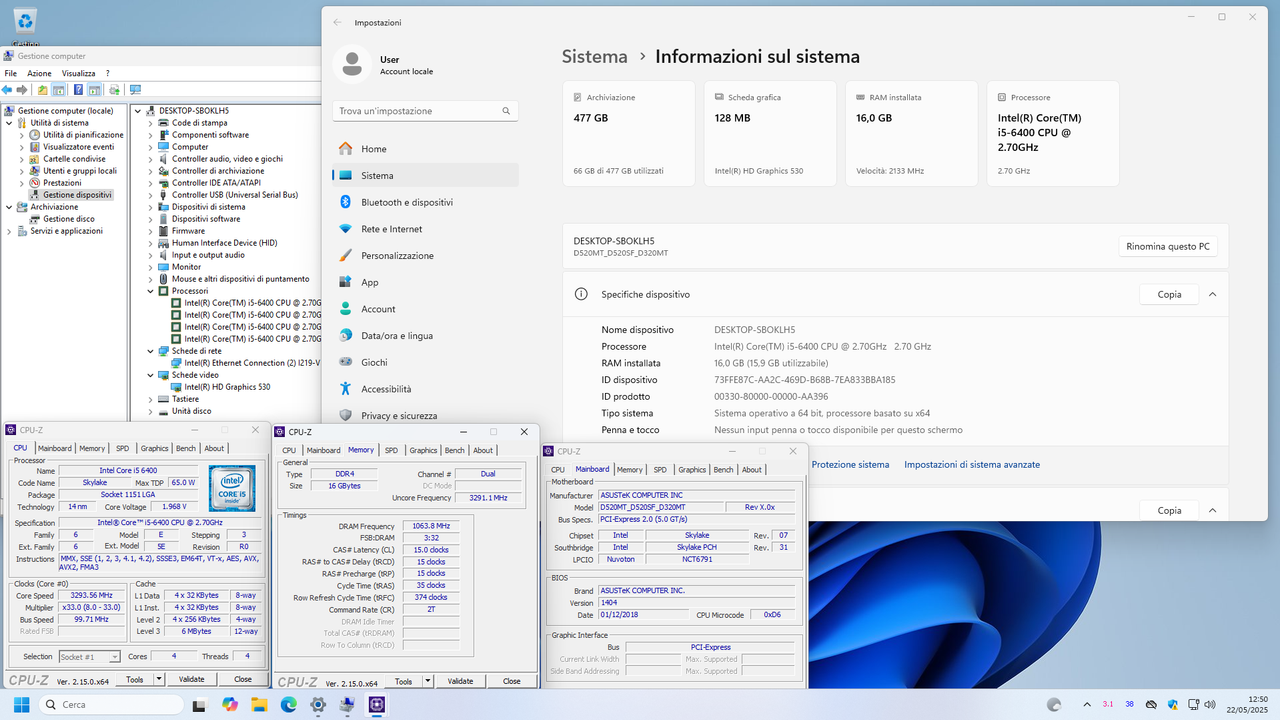Image resolution: width=1280 pixels, height=720 pixels.
Task: Click Copia next to Specifiche dispositivo
Action: (x=1169, y=295)
